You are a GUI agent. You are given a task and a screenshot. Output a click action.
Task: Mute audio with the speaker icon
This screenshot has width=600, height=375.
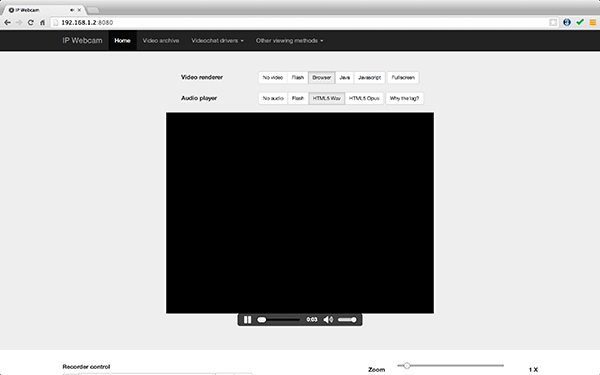(x=328, y=320)
